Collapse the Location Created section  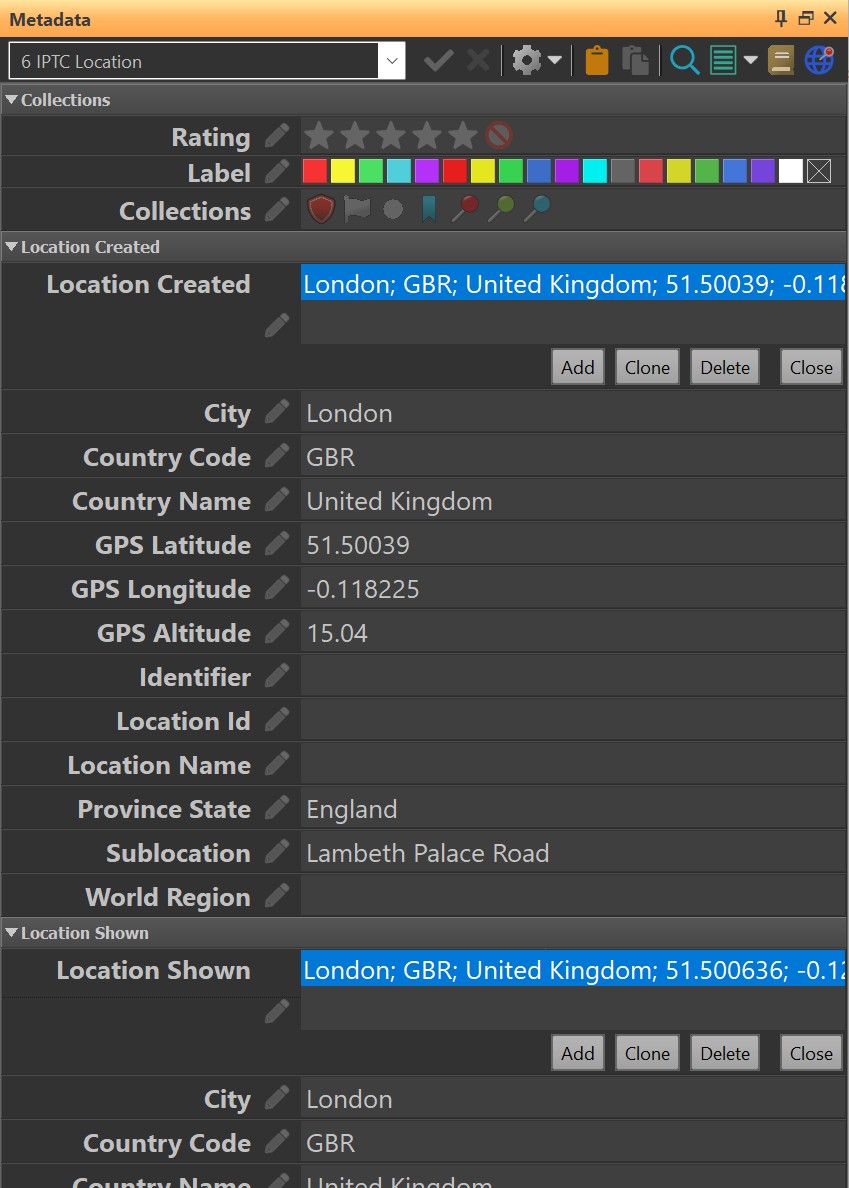12,247
